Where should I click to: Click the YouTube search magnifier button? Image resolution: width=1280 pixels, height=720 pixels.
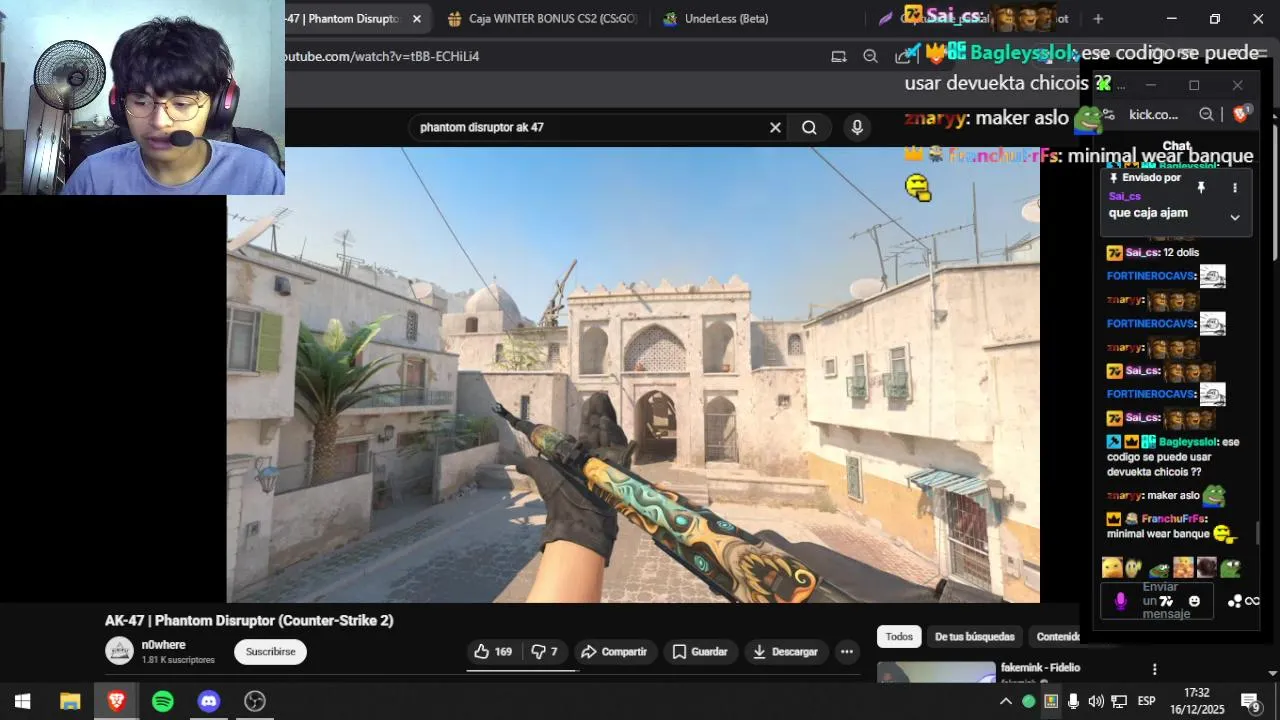(x=809, y=127)
